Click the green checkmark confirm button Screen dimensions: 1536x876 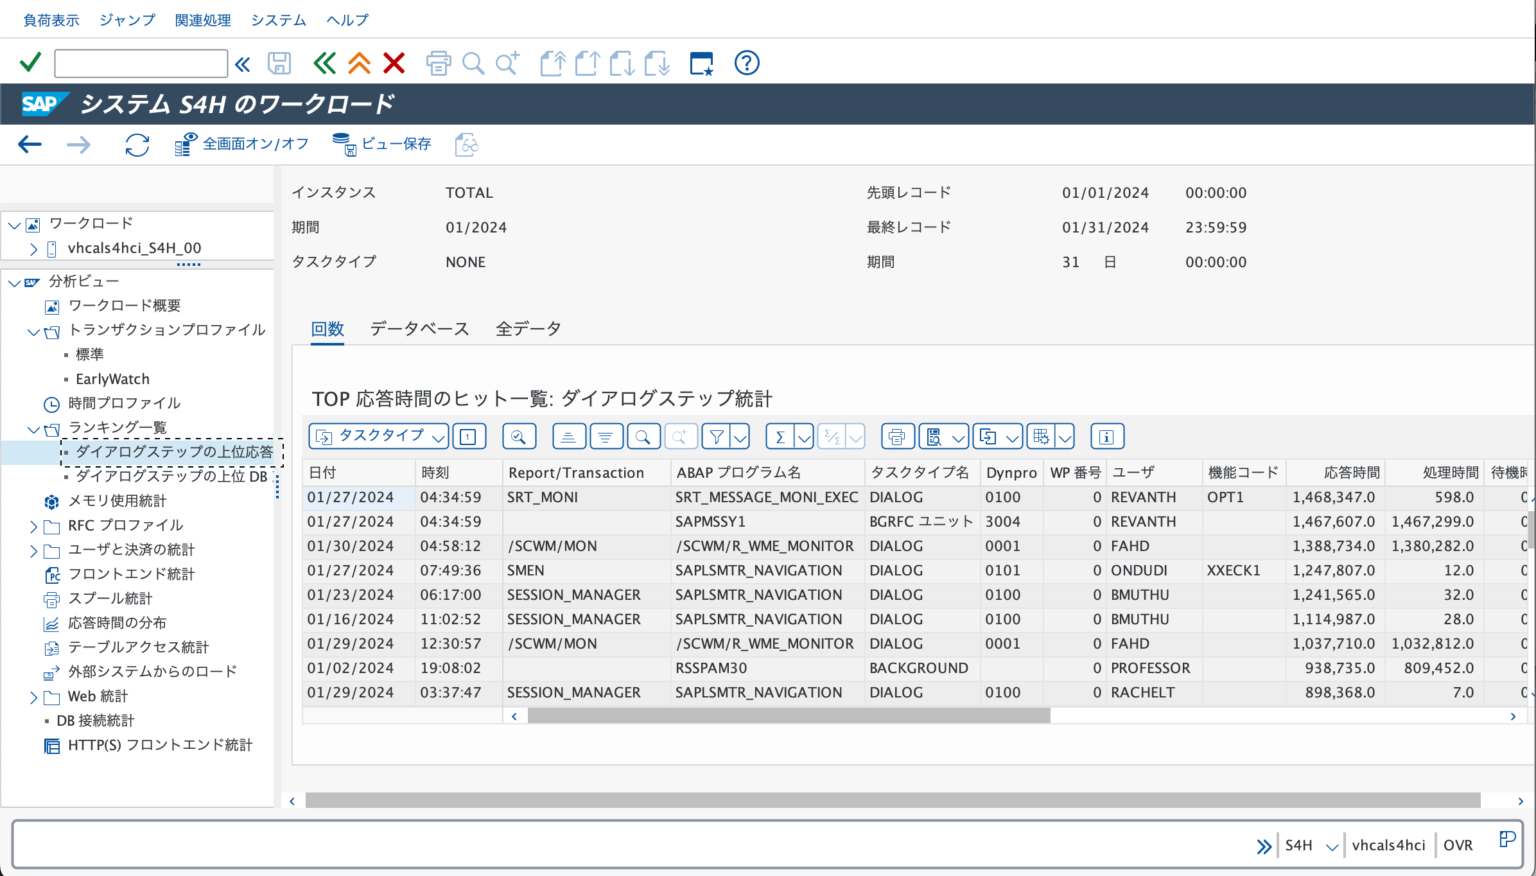(x=29, y=62)
